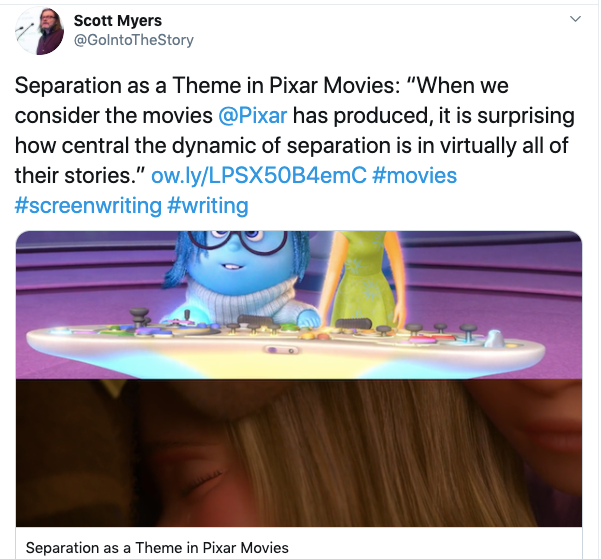Open the Inside Out console preview image
601x559 pixels.
[x=299, y=305]
